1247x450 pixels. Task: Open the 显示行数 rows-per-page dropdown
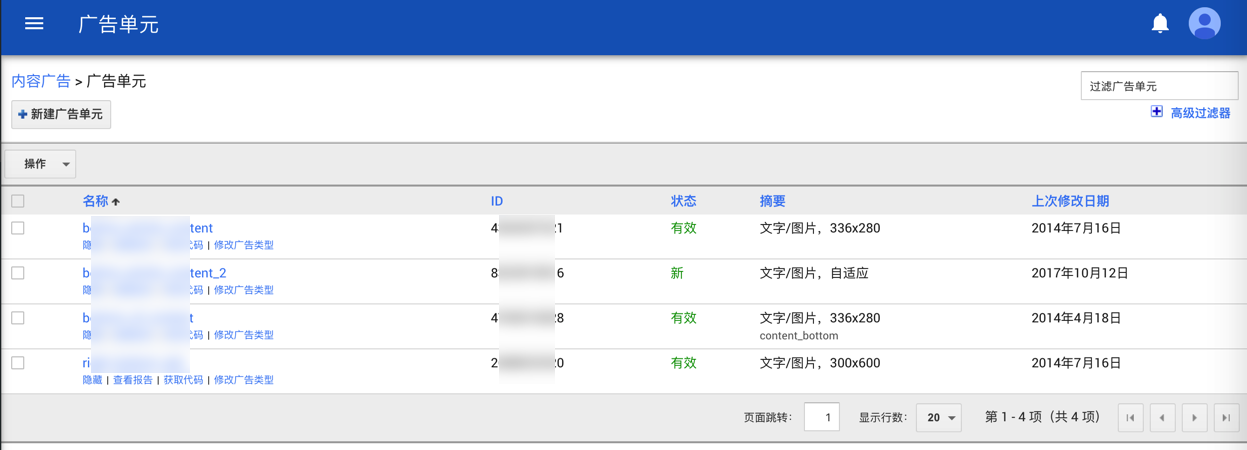coord(938,418)
